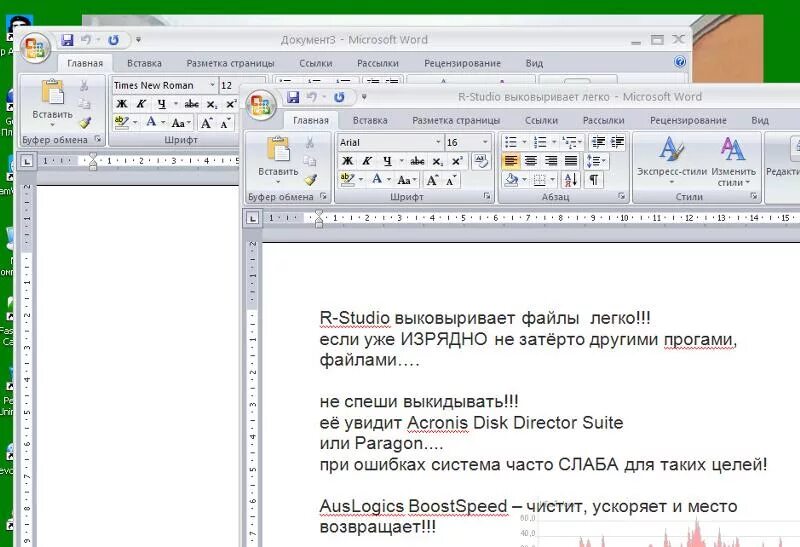This screenshot has width=800, height=547.
Task: Undo last action in R-Studio window
Action: pos(312,97)
